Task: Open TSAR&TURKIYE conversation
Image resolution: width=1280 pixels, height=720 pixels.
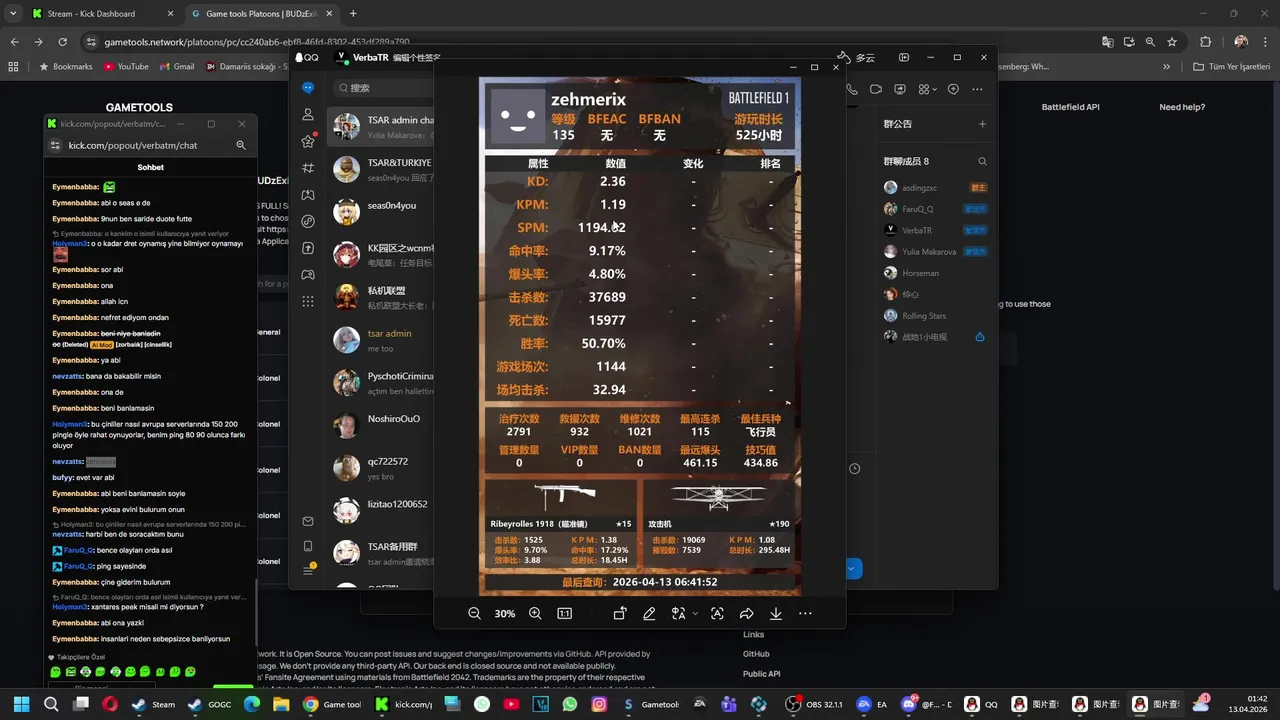Action: click(382, 169)
